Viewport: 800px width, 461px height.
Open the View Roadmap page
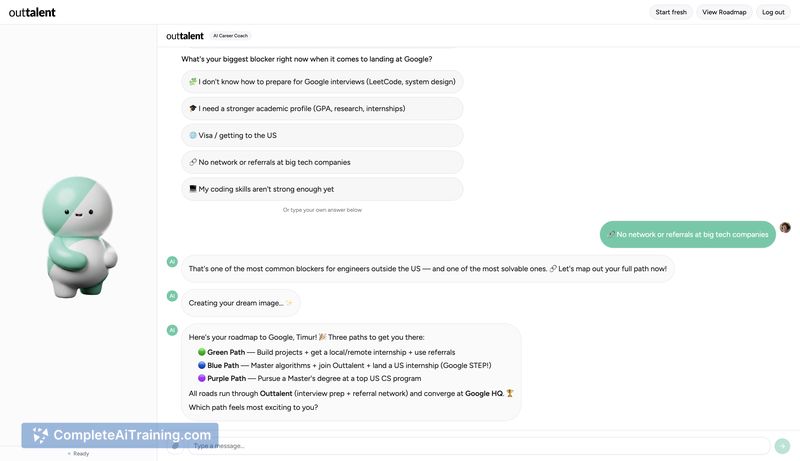pos(724,12)
